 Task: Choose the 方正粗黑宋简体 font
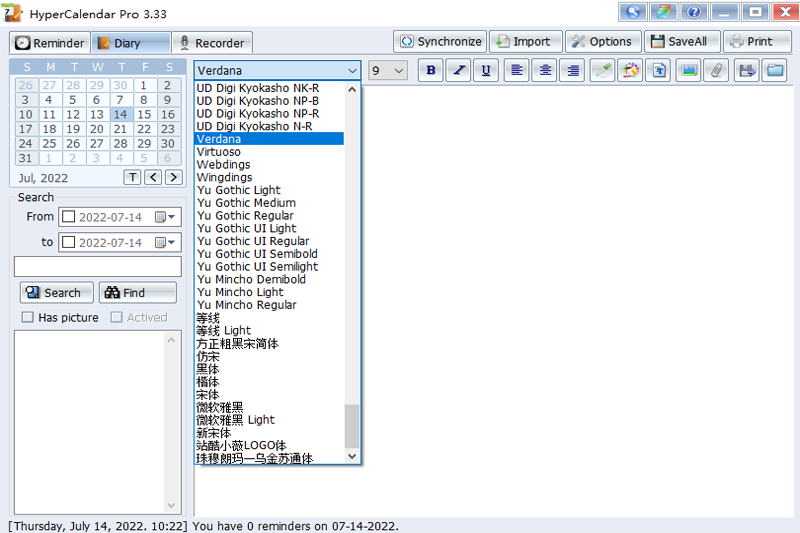coord(269,343)
